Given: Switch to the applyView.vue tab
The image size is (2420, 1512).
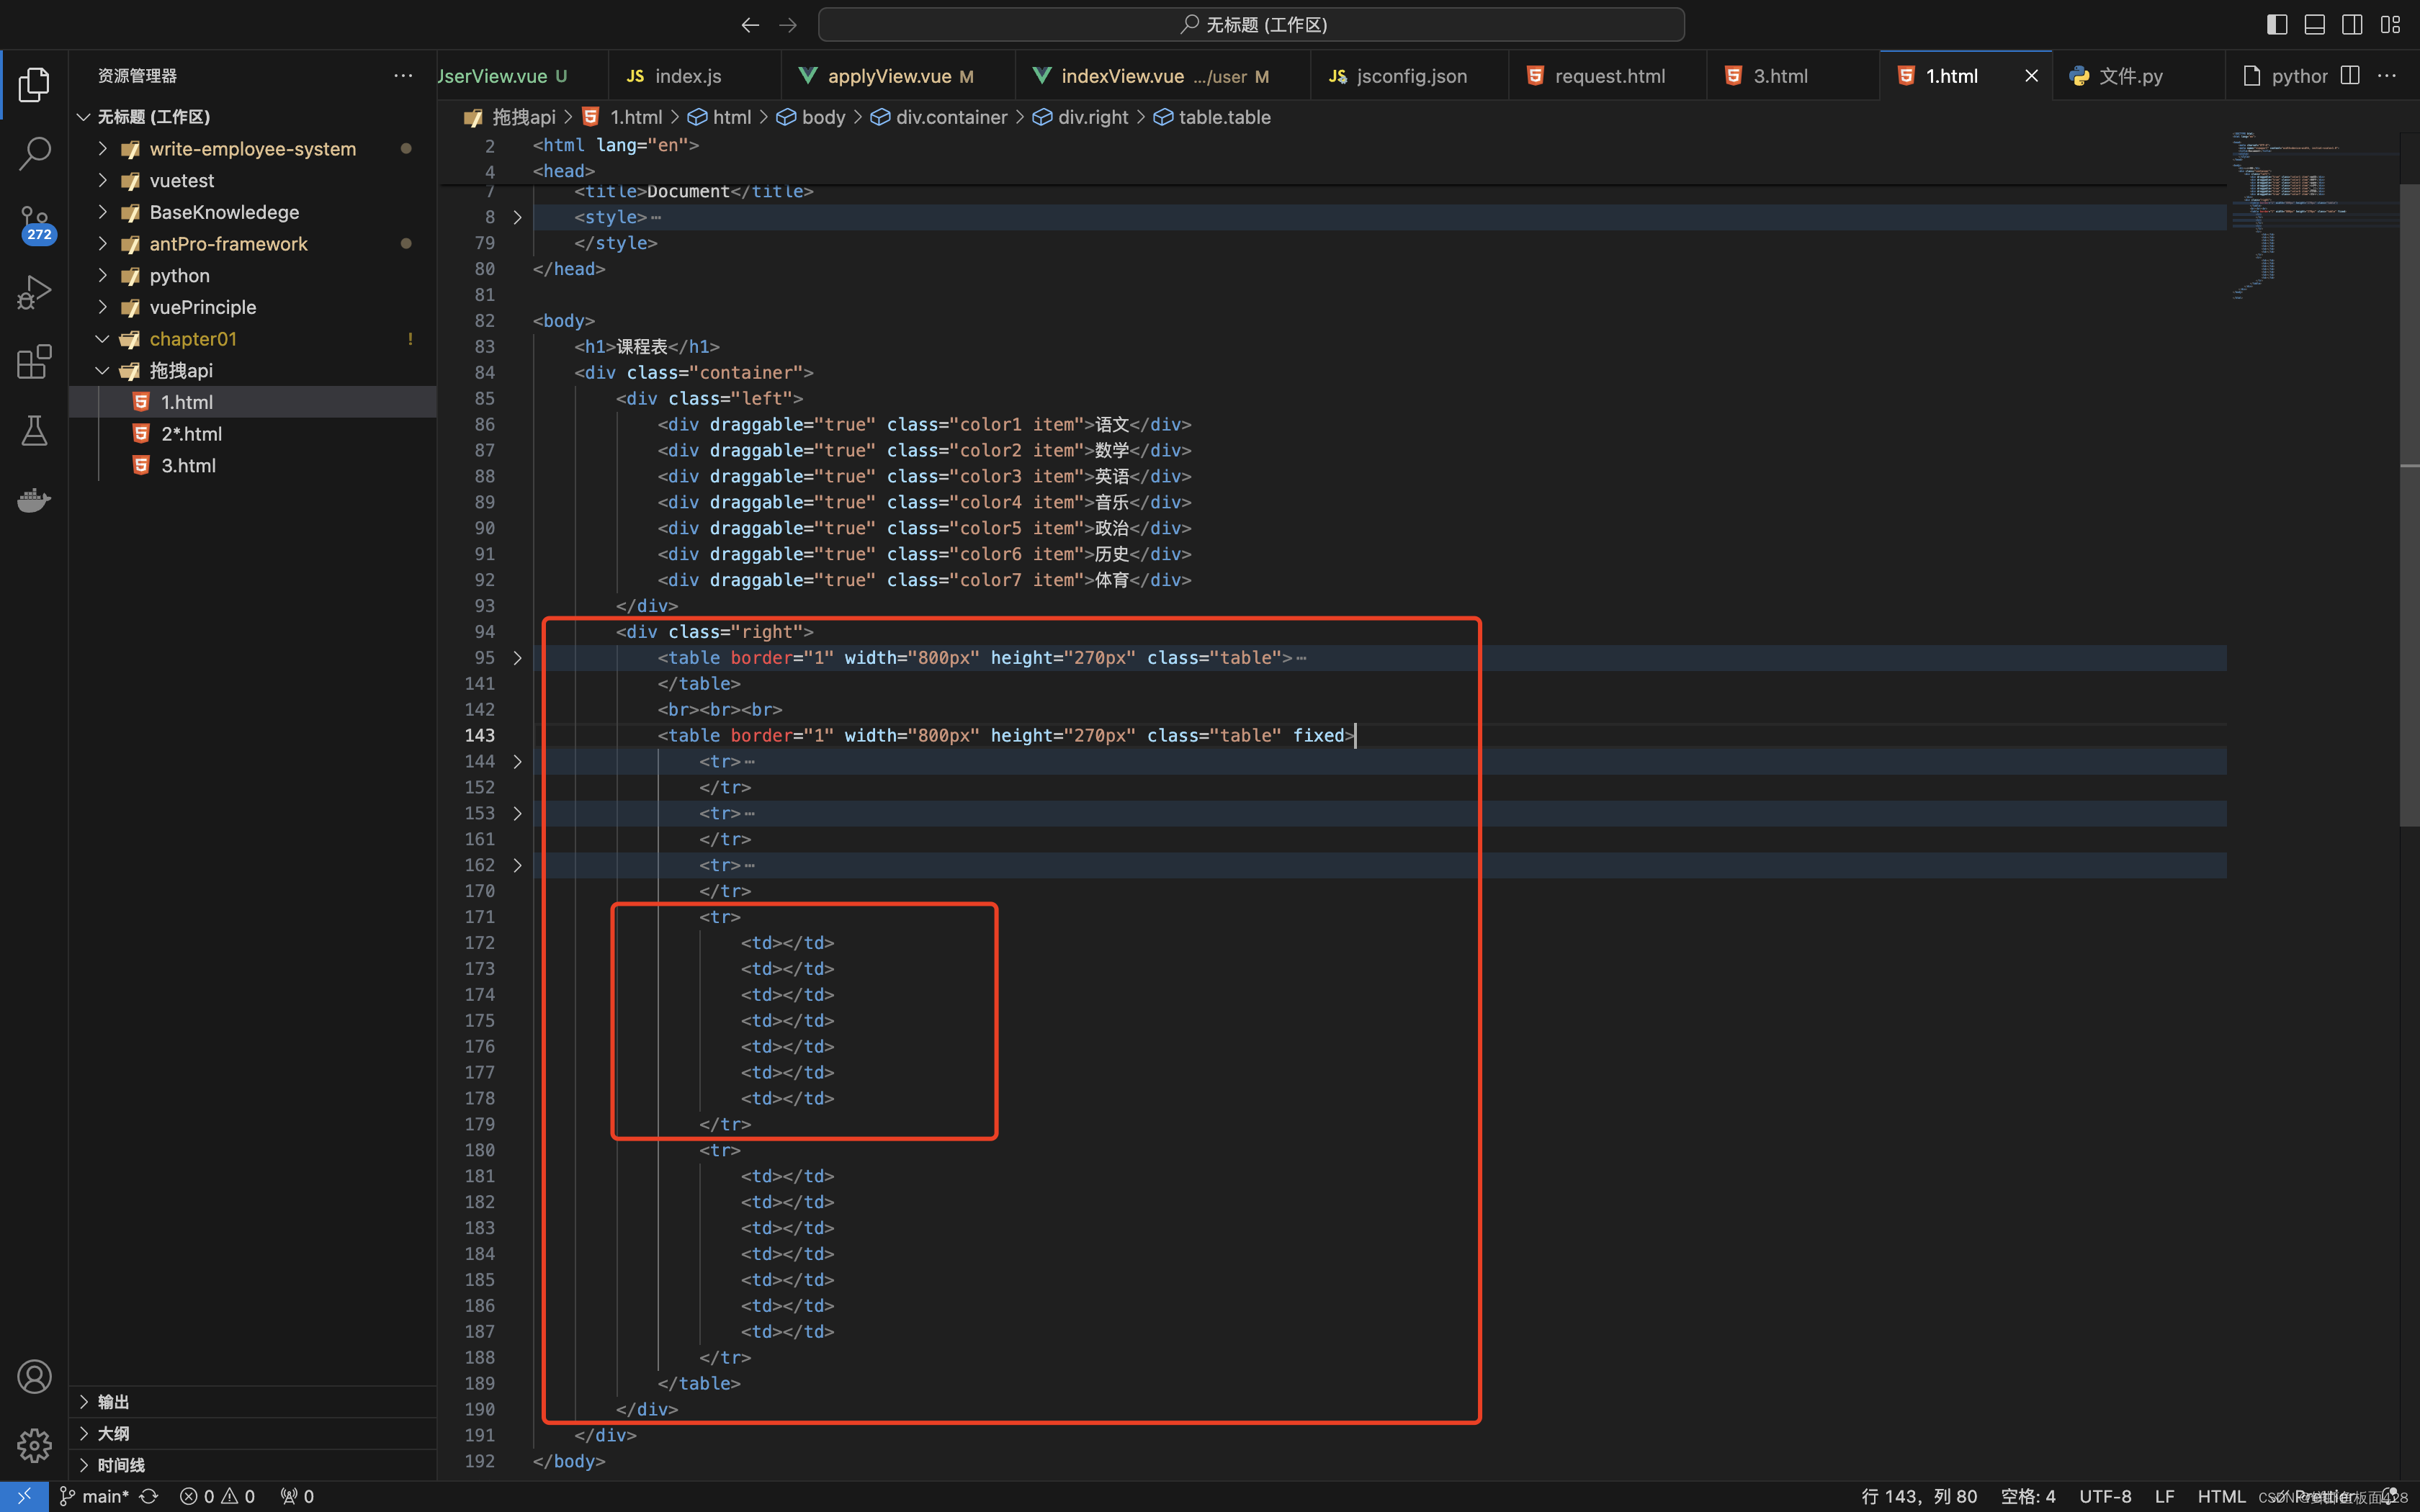Looking at the screenshot, I should (889, 76).
